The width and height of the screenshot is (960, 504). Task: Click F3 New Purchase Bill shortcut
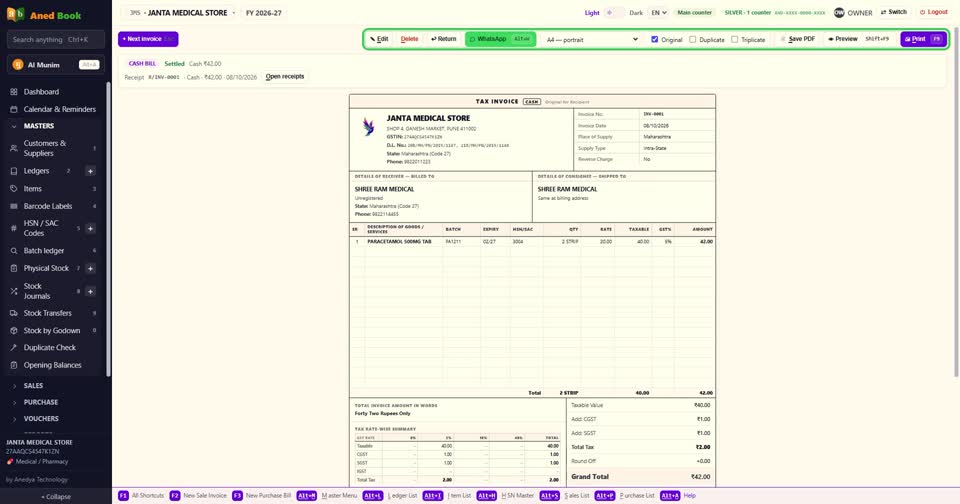pos(261,495)
